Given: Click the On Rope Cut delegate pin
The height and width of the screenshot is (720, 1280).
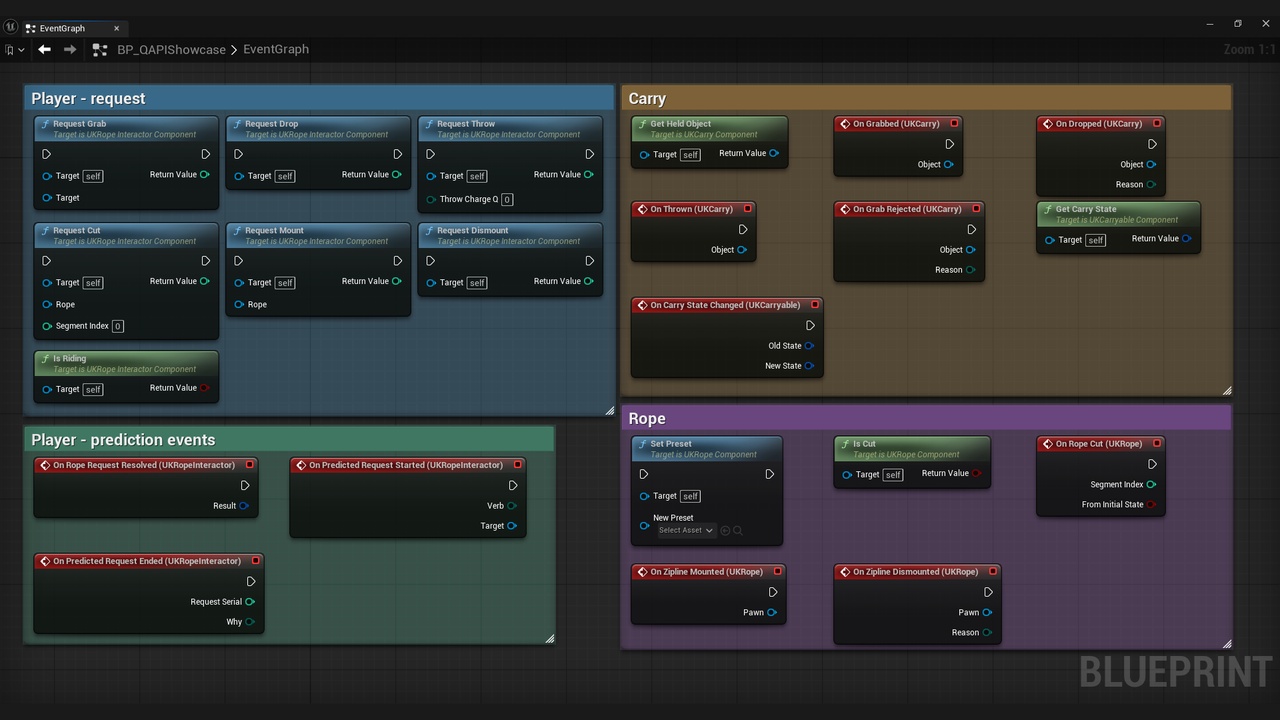Looking at the screenshot, I should (x=1157, y=444).
